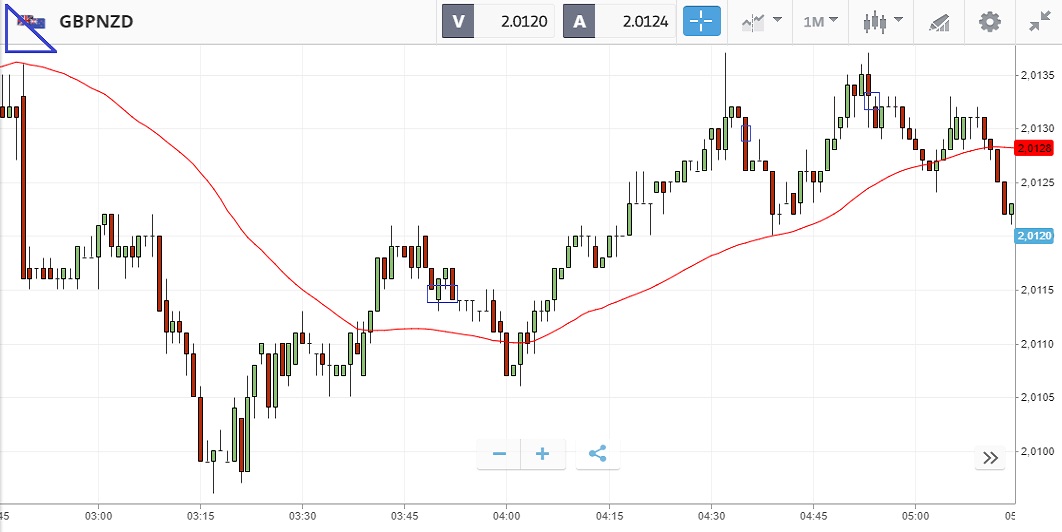Click the 2.0135 price axis label
Viewport: 1062px width, 532px height.
pyautogui.click(x=1037, y=75)
